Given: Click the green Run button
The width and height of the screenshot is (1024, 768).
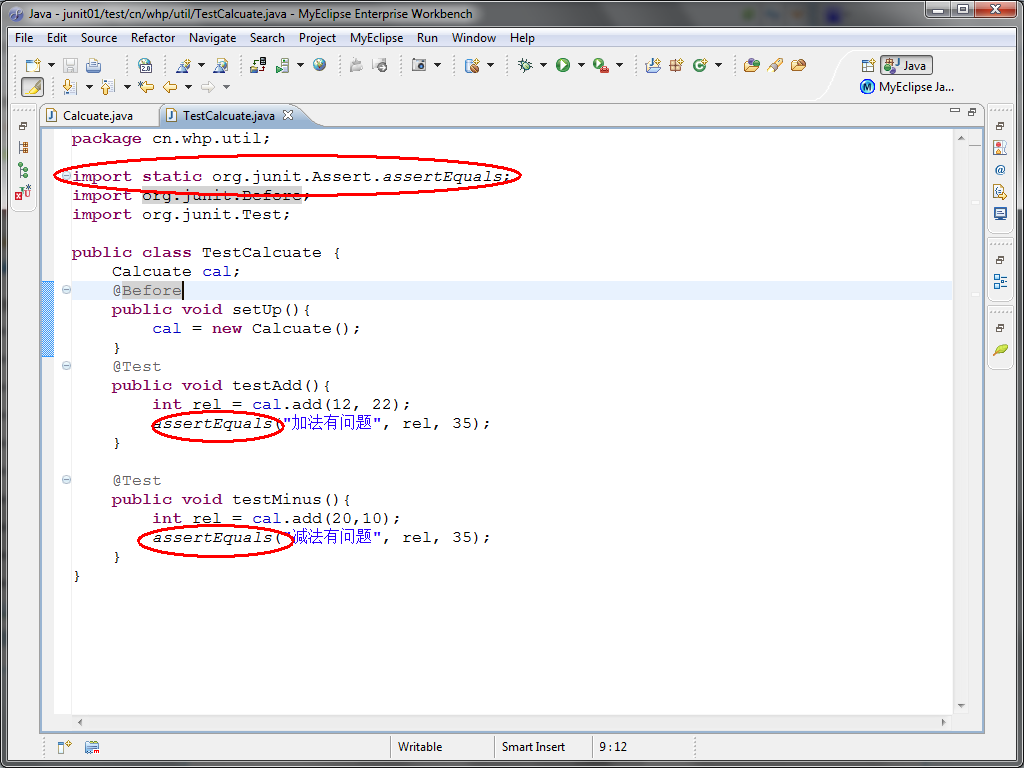Looking at the screenshot, I should coord(563,65).
